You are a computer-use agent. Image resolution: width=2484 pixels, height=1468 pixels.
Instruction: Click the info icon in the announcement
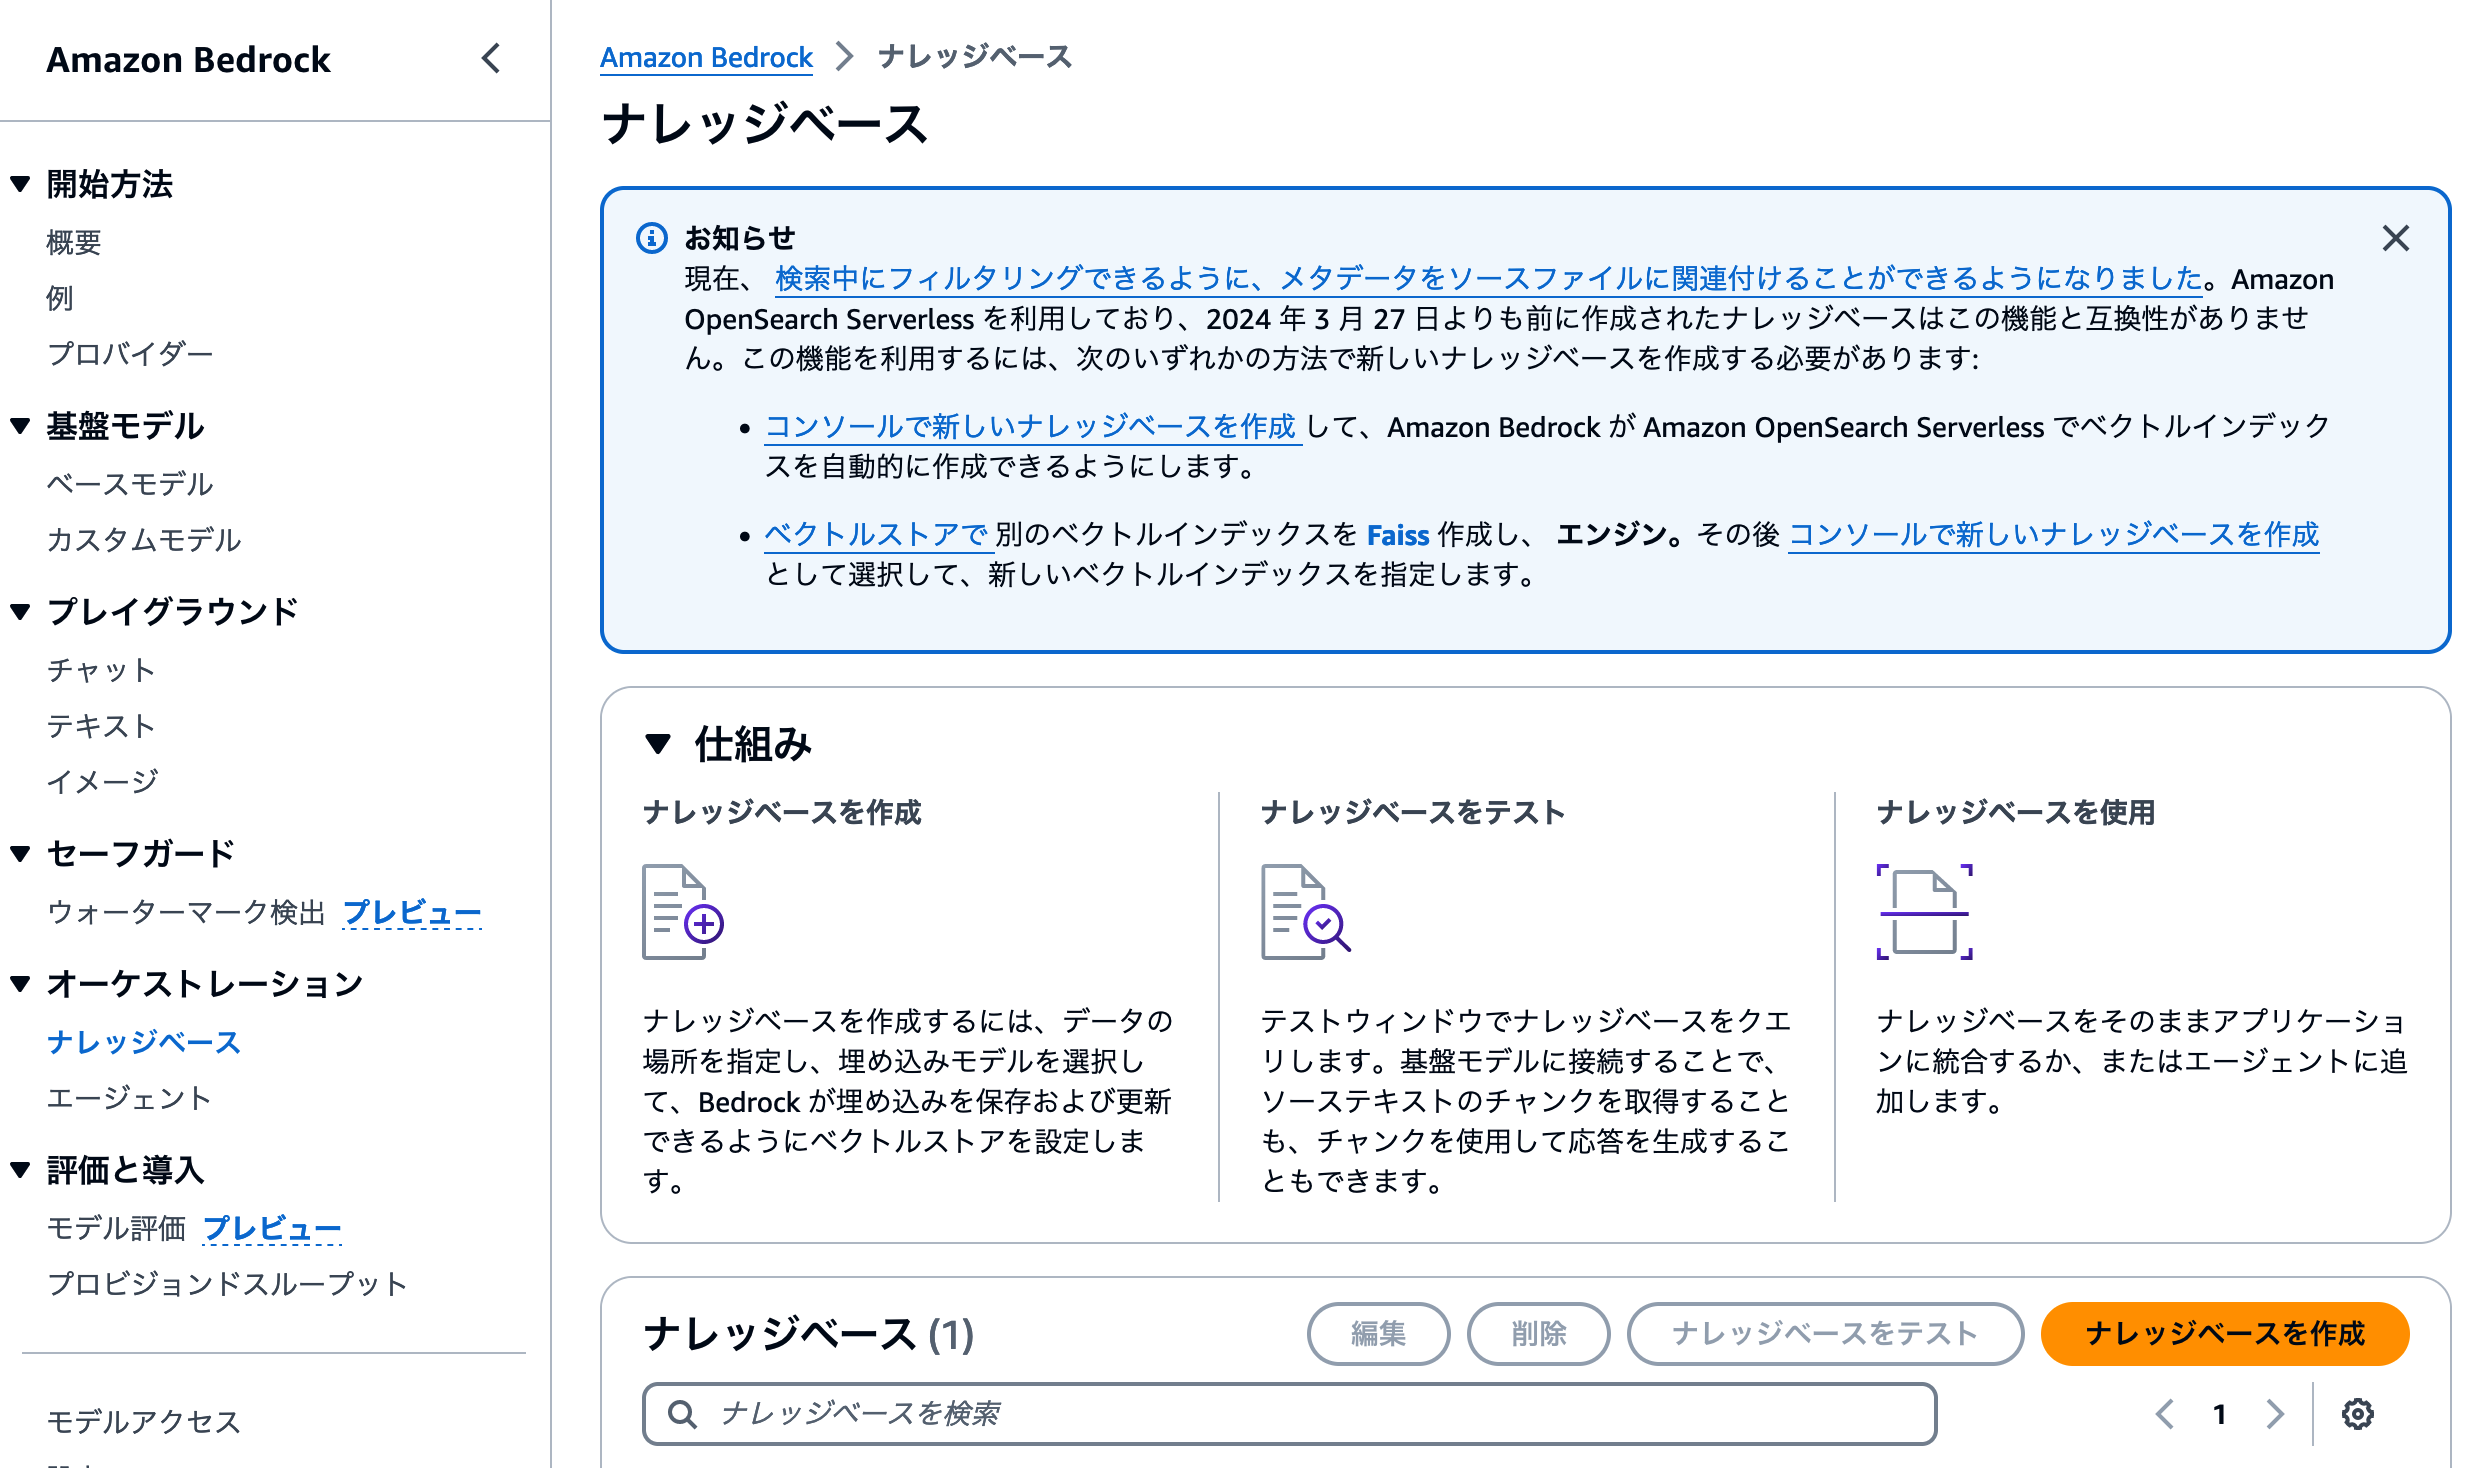651,237
